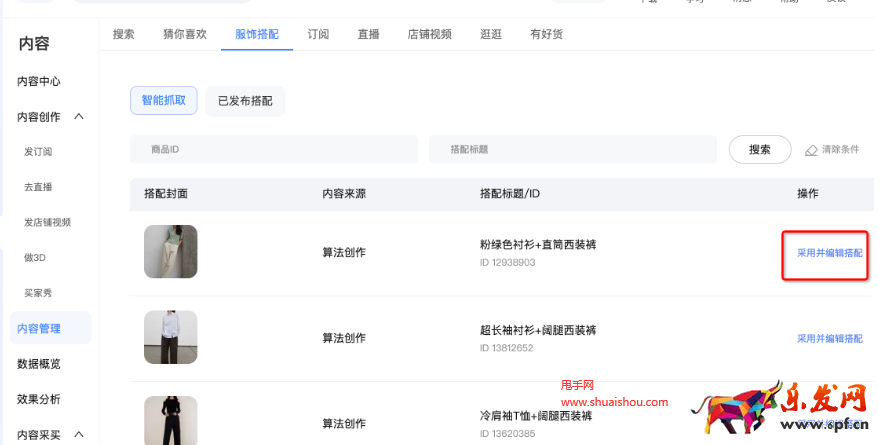Open the 店铺视频 tab
Image resolution: width=879 pixels, height=445 pixels.
429,34
